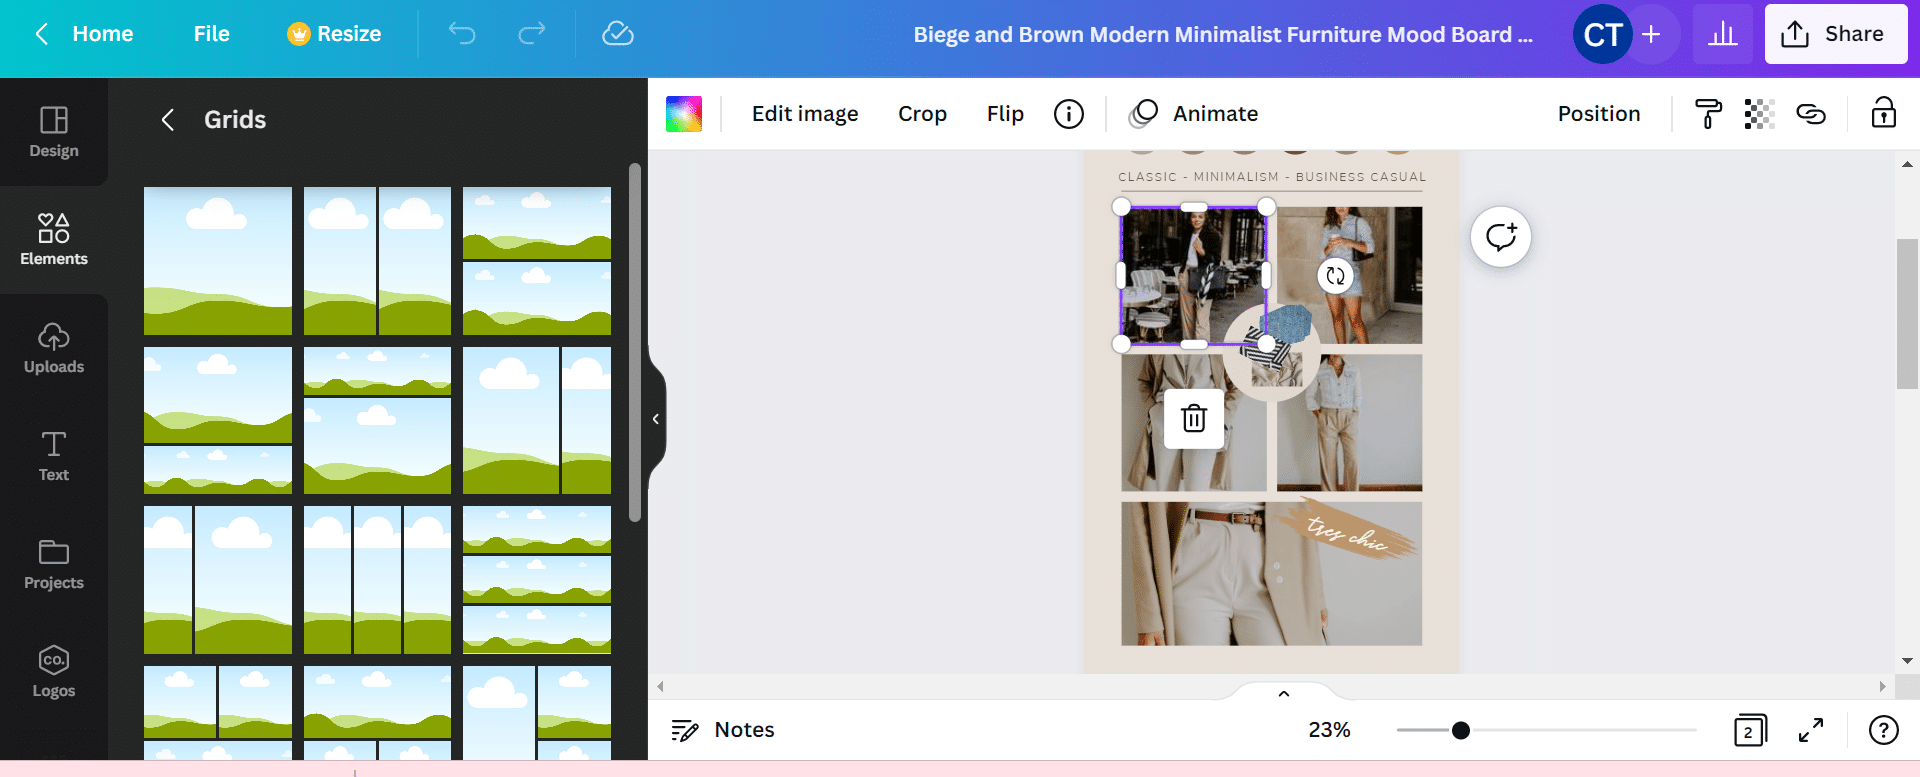Viewport: 1920px width, 777px height.
Task: Select the three vertical columns grid
Action: pyautogui.click(x=377, y=580)
